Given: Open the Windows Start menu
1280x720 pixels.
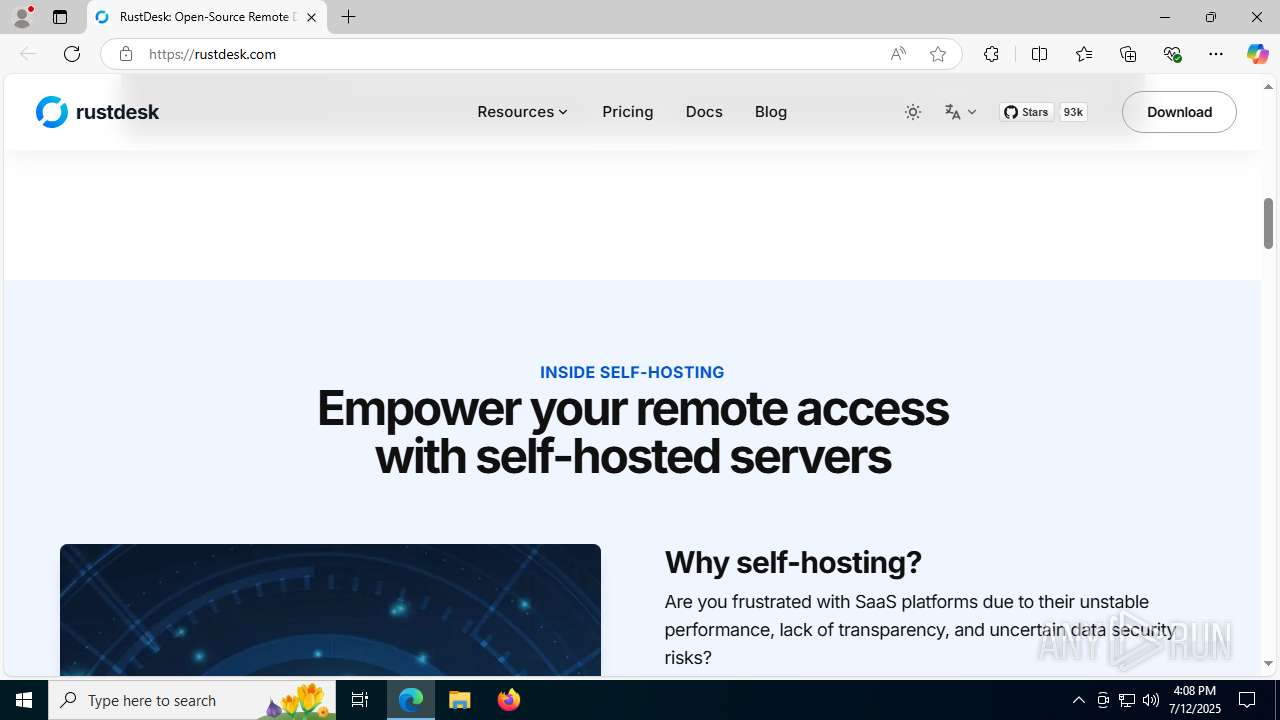Looking at the screenshot, I should (x=24, y=700).
